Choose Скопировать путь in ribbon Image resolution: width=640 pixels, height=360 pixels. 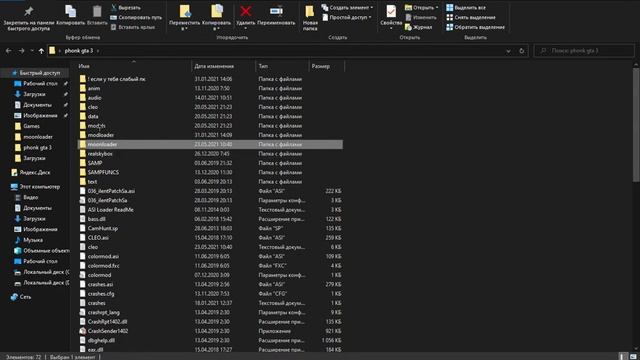[136, 18]
